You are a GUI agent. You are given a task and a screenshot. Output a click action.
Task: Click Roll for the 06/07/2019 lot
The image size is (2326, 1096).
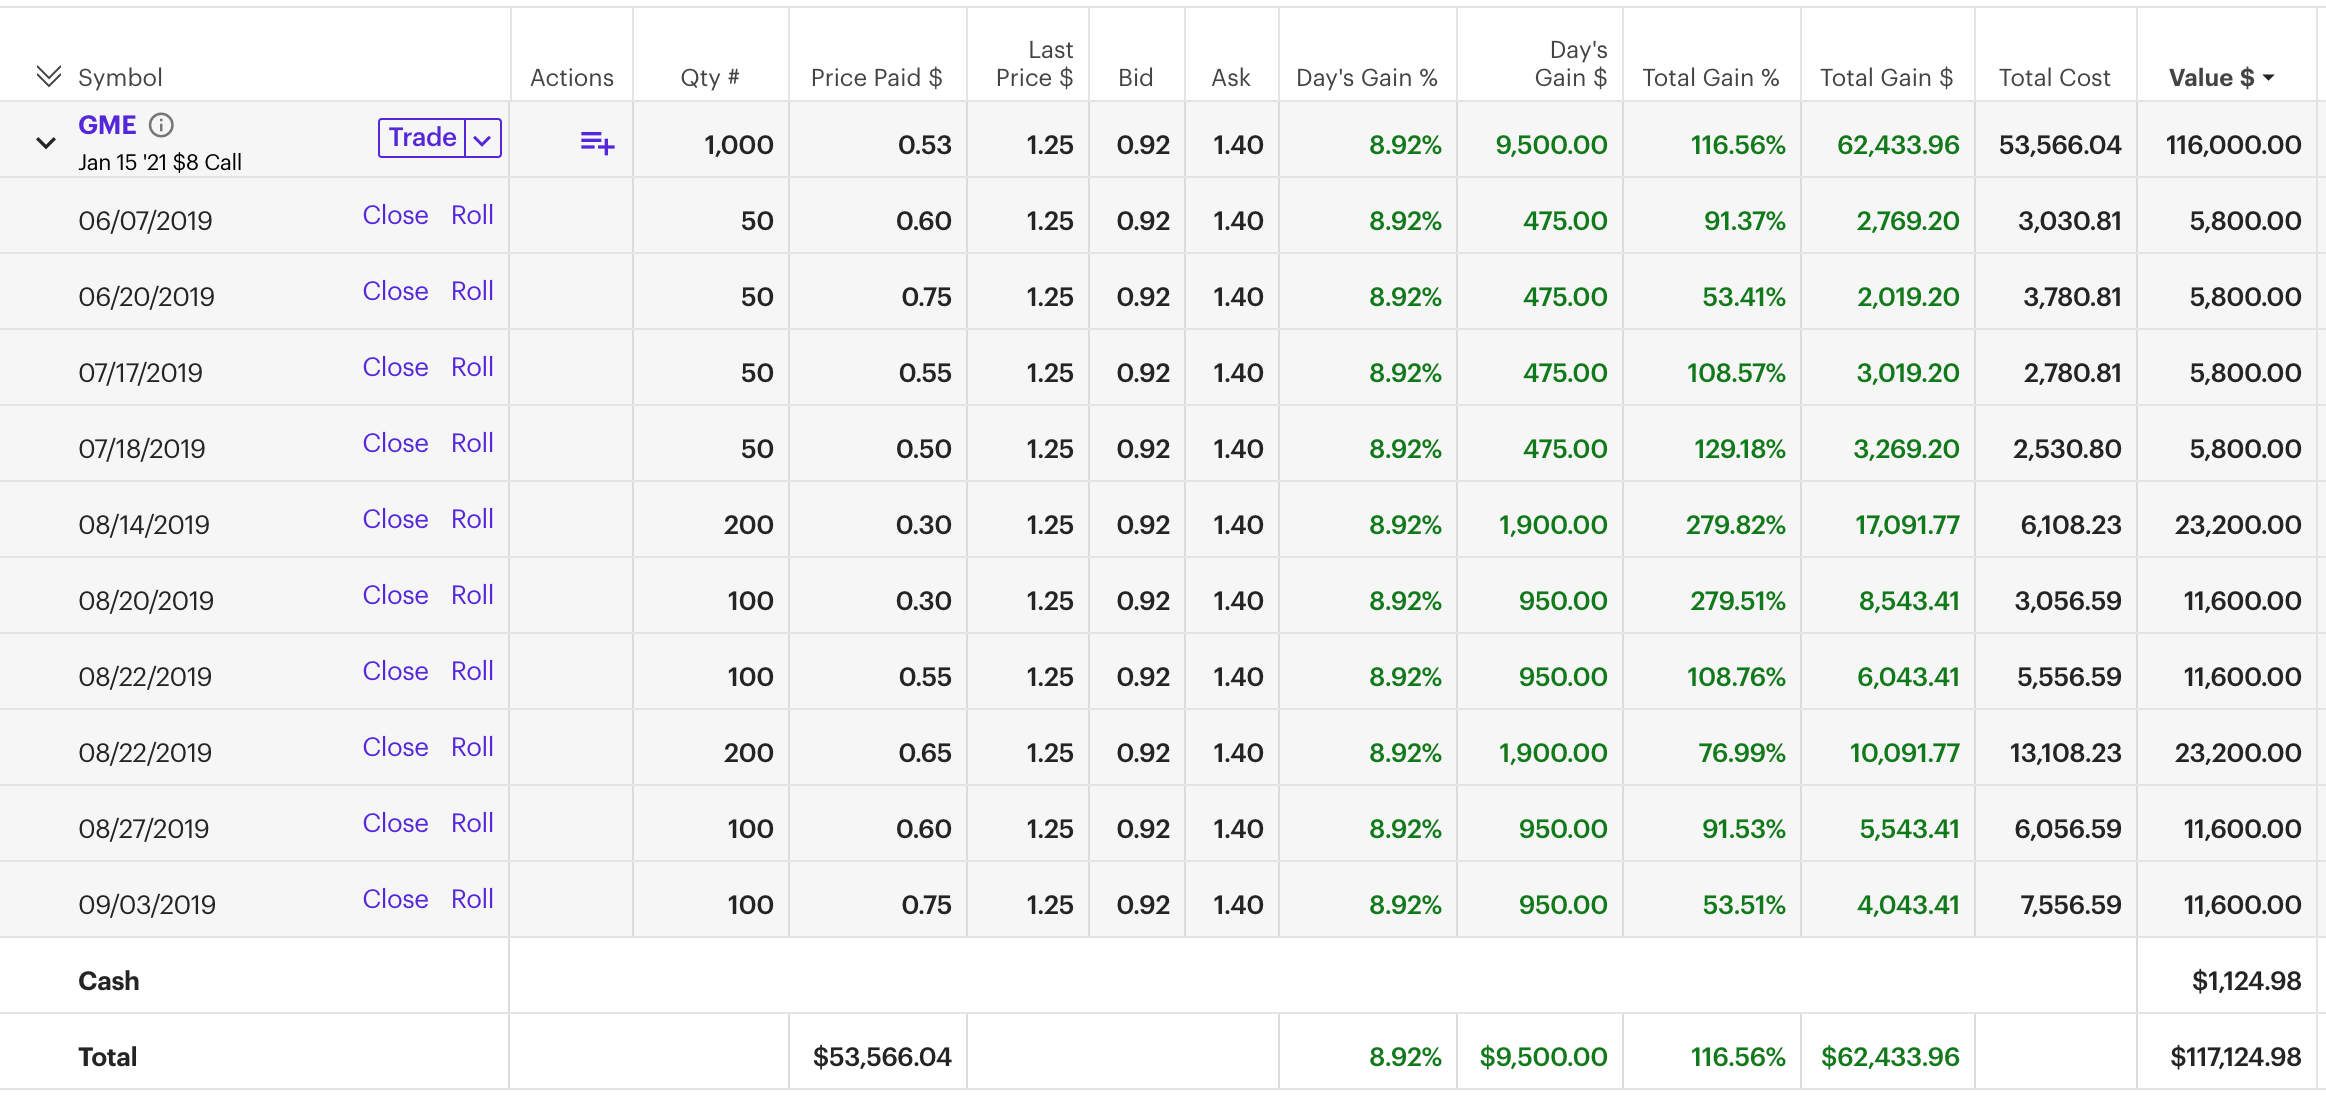click(472, 215)
